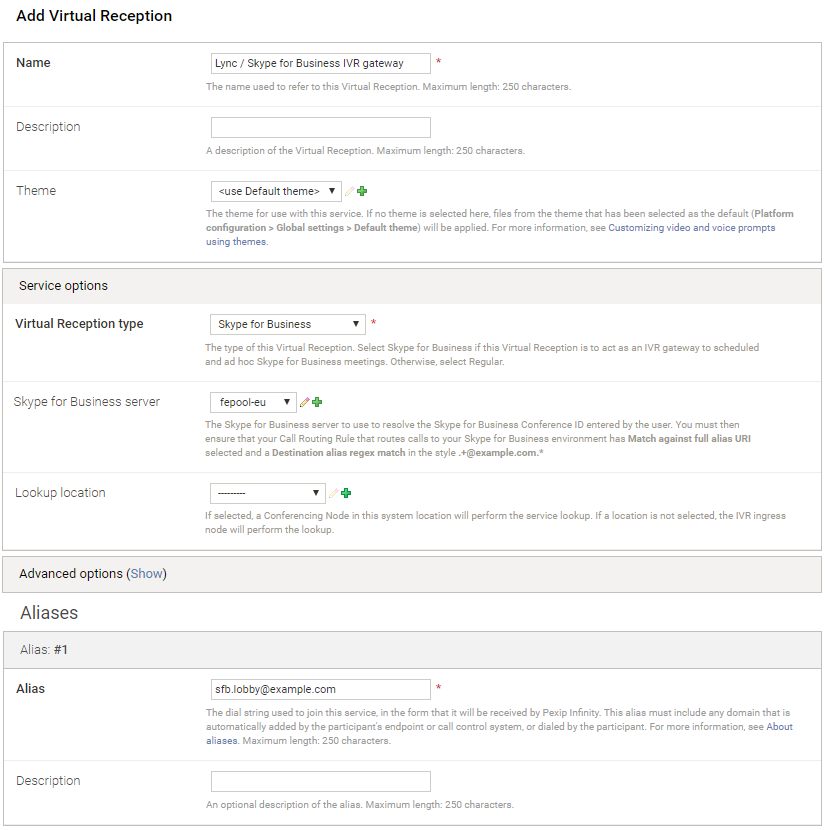The width and height of the screenshot is (825, 830).
Task: Add a new theme
Action: point(362,190)
